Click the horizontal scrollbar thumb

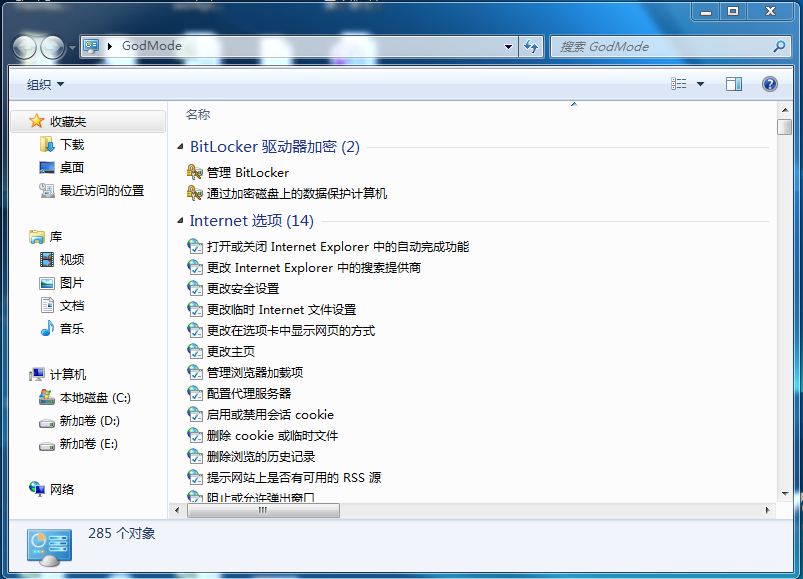click(x=263, y=510)
